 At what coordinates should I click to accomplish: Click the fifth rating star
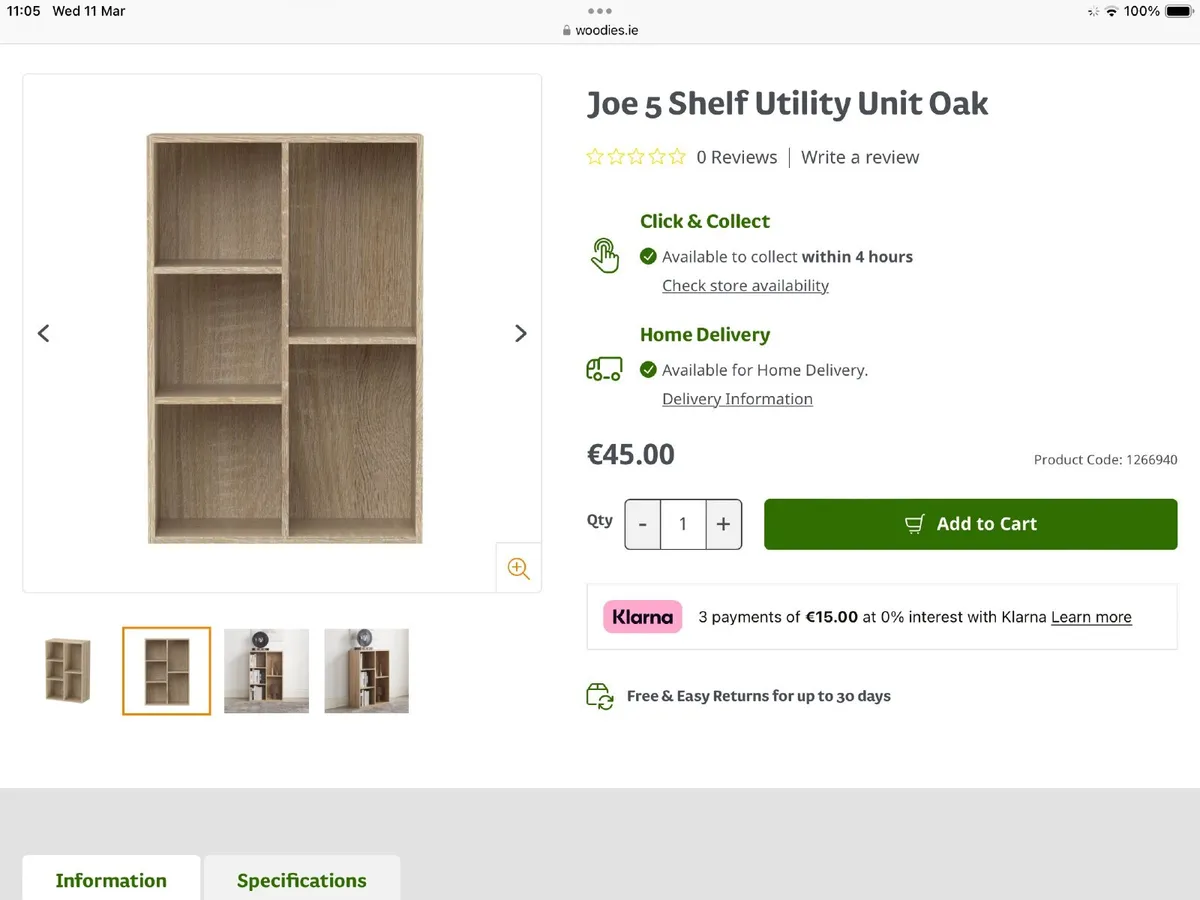tap(676, 157)
